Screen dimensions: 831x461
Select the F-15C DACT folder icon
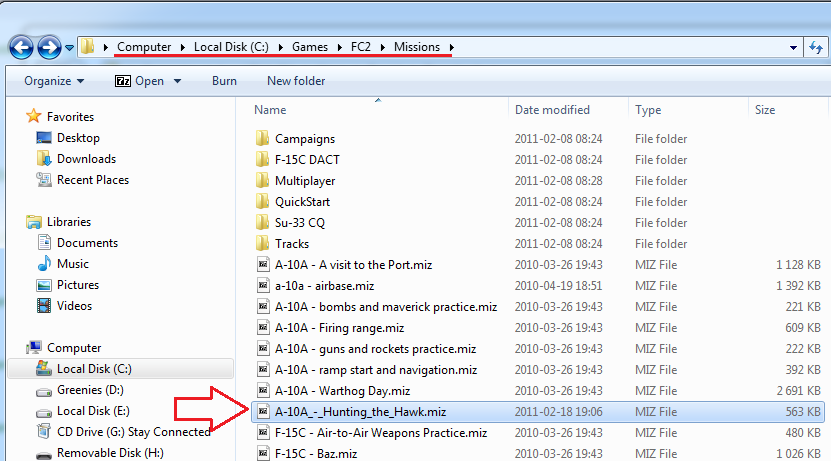(262, 159)
